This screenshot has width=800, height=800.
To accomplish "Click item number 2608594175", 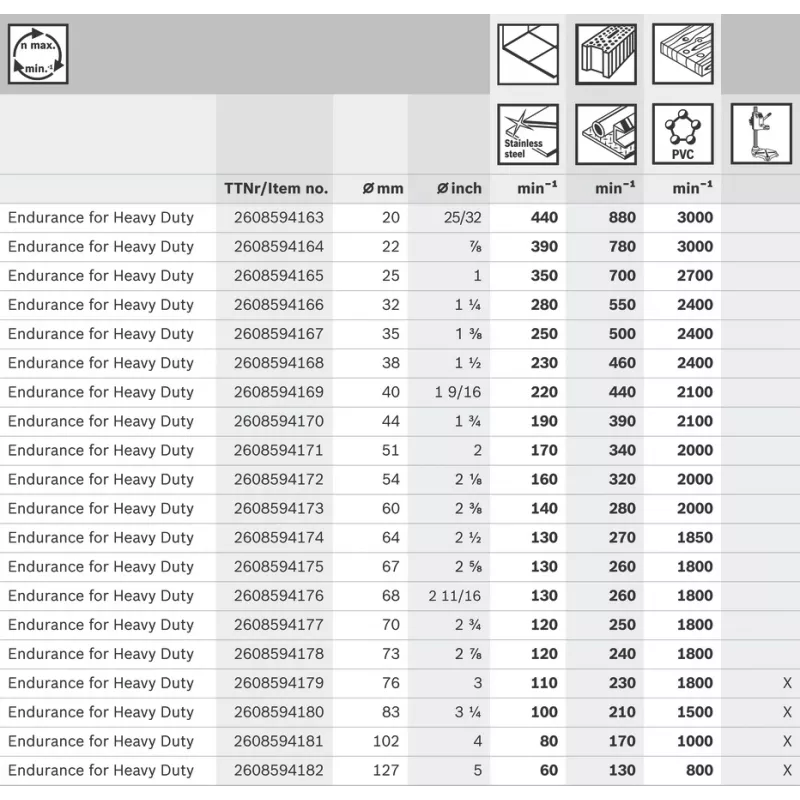I will 279,566.
